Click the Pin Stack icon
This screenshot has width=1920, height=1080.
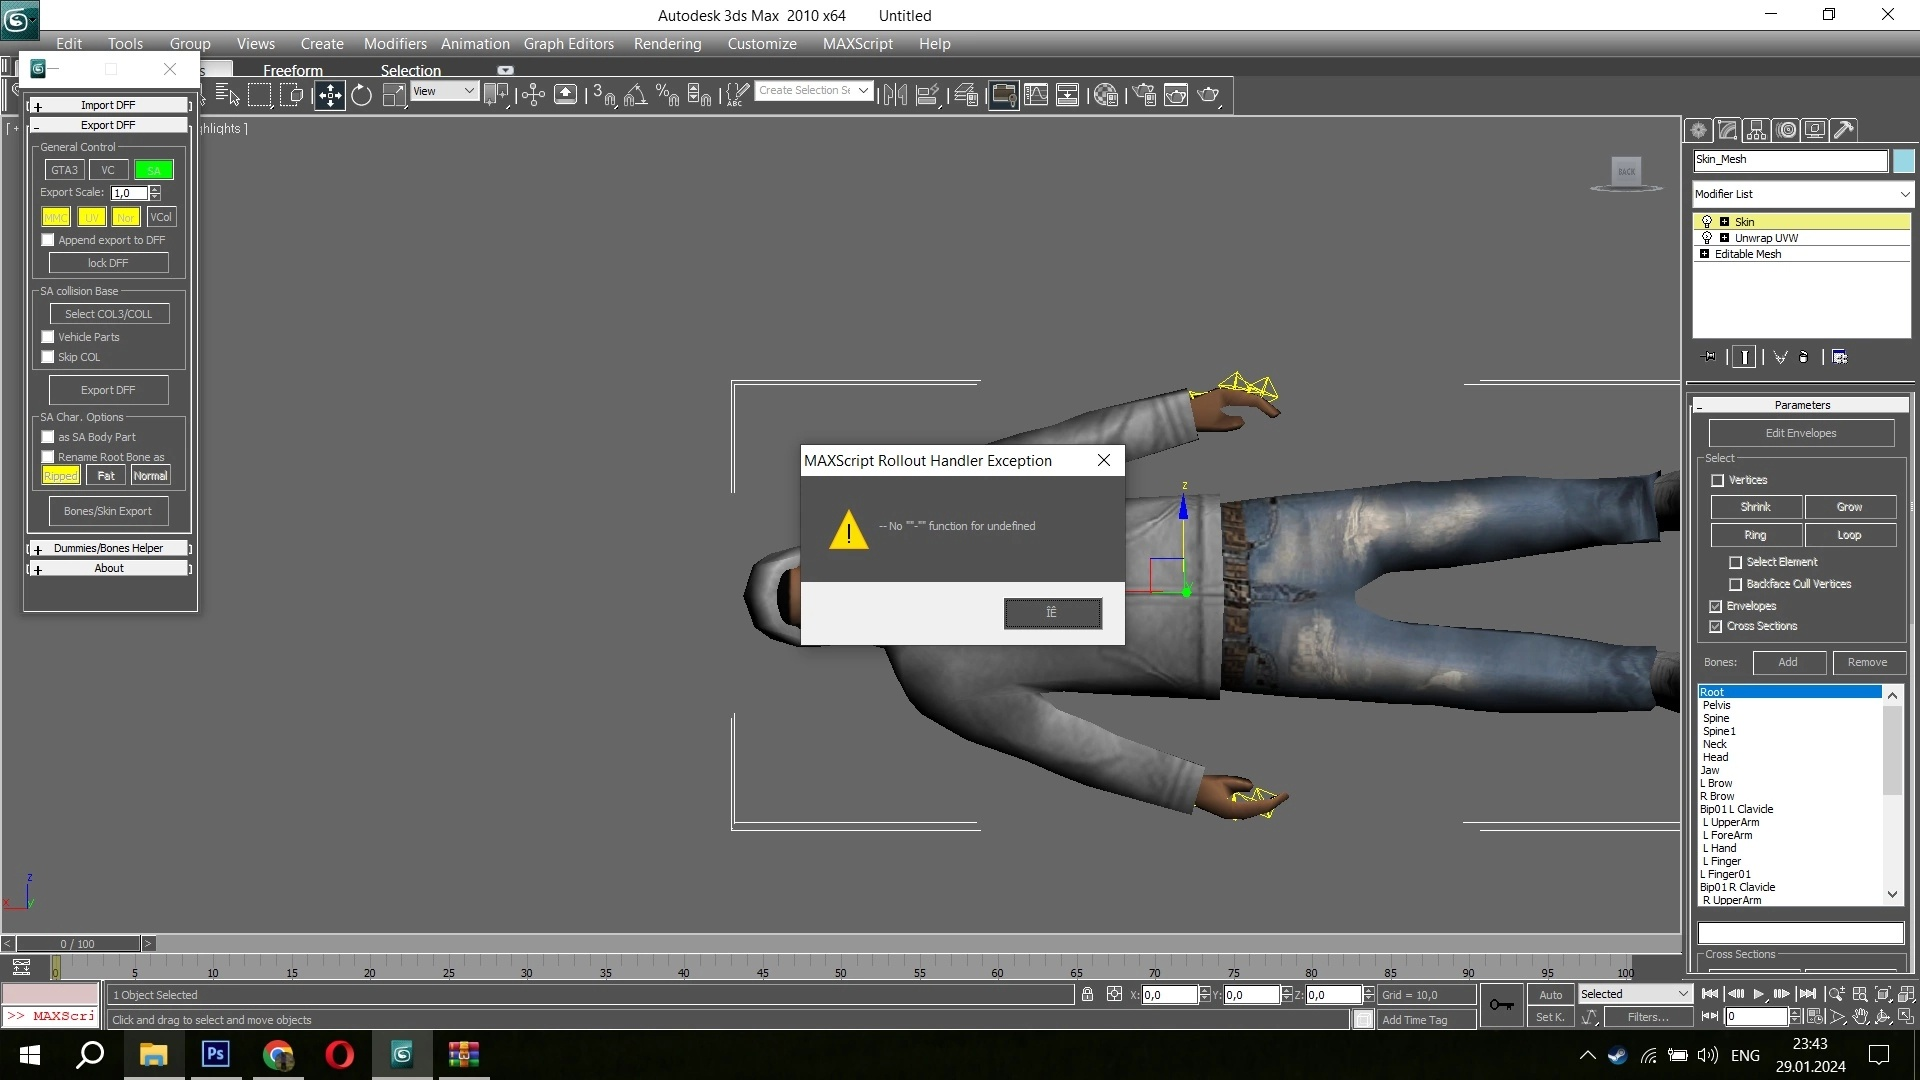tap(1709, 357)
